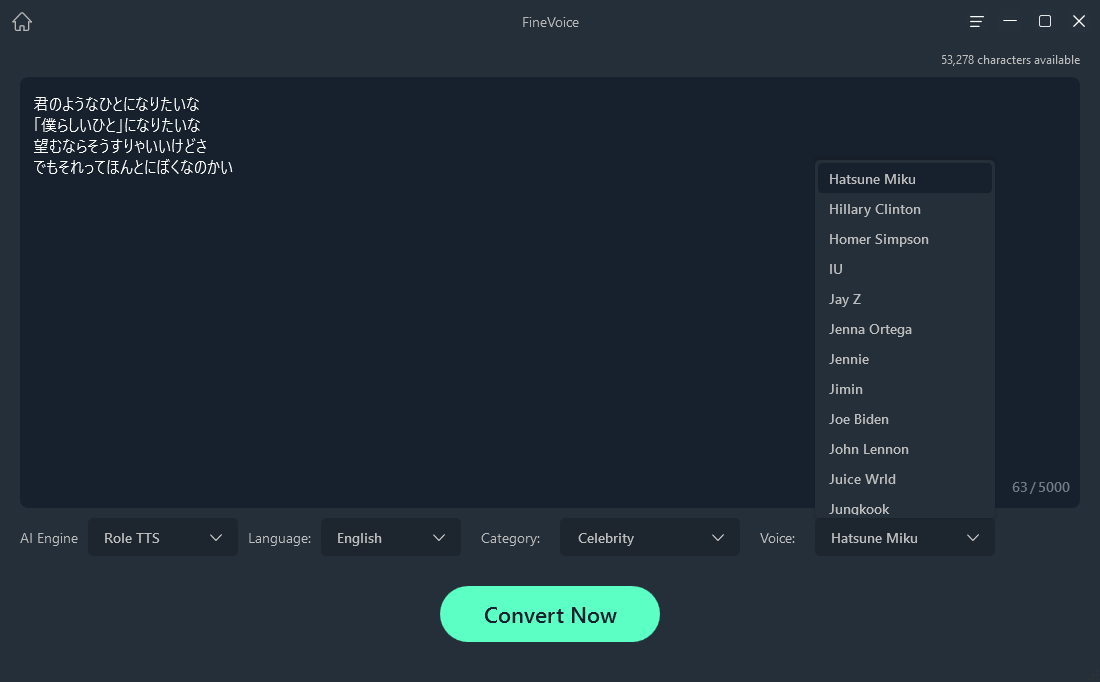Open the AI Engine Role TTS dropdown
Image resolution: width=1100 pixels, height=682 pixels.
[163, 537]
